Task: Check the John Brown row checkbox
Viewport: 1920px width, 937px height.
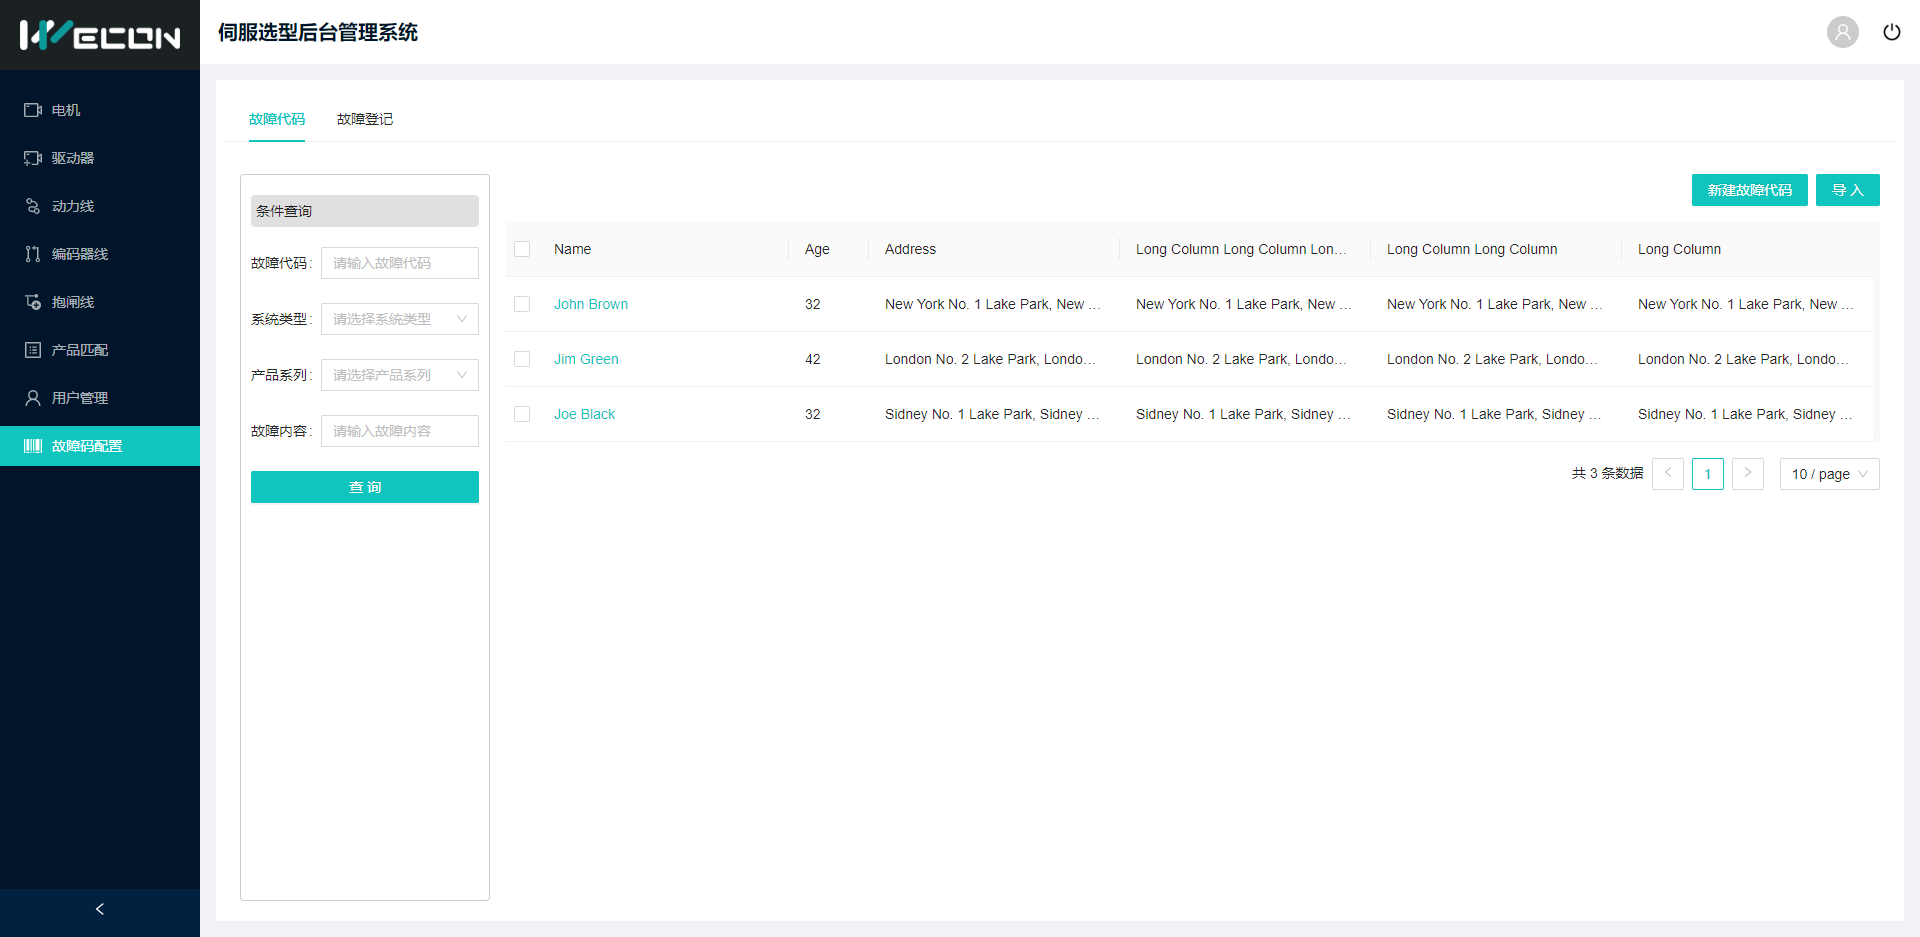Action: pos(522,304)
